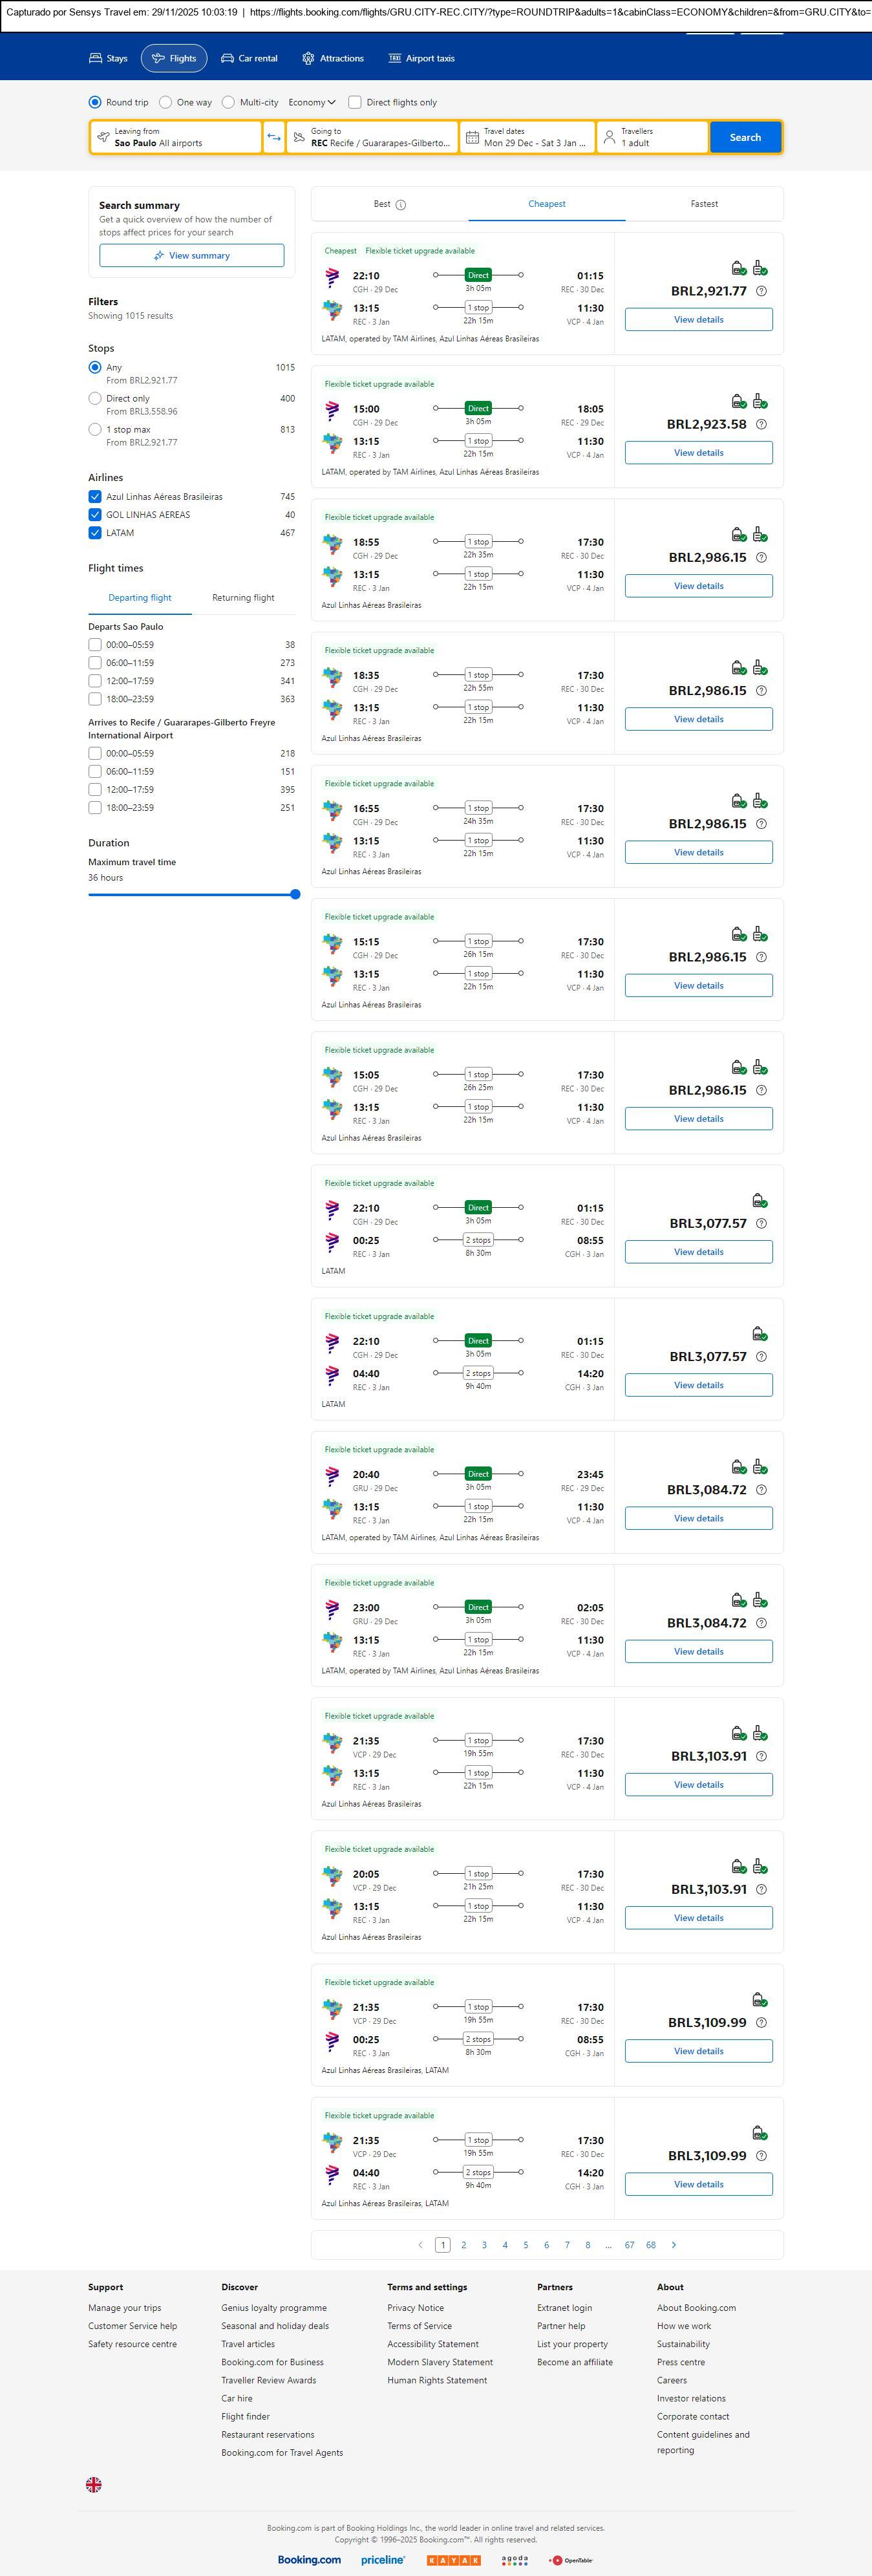Go to page 3 of results
The width and height of the screenshot is (872, 2576).
pyautogui.click(x=484, y=2245)
